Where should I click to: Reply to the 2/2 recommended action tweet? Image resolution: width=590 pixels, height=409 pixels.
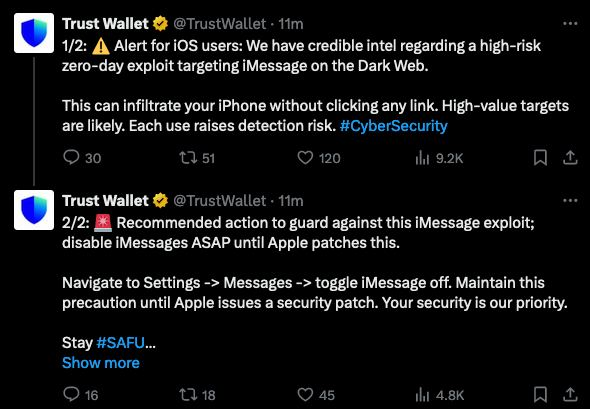pos(80,394)
